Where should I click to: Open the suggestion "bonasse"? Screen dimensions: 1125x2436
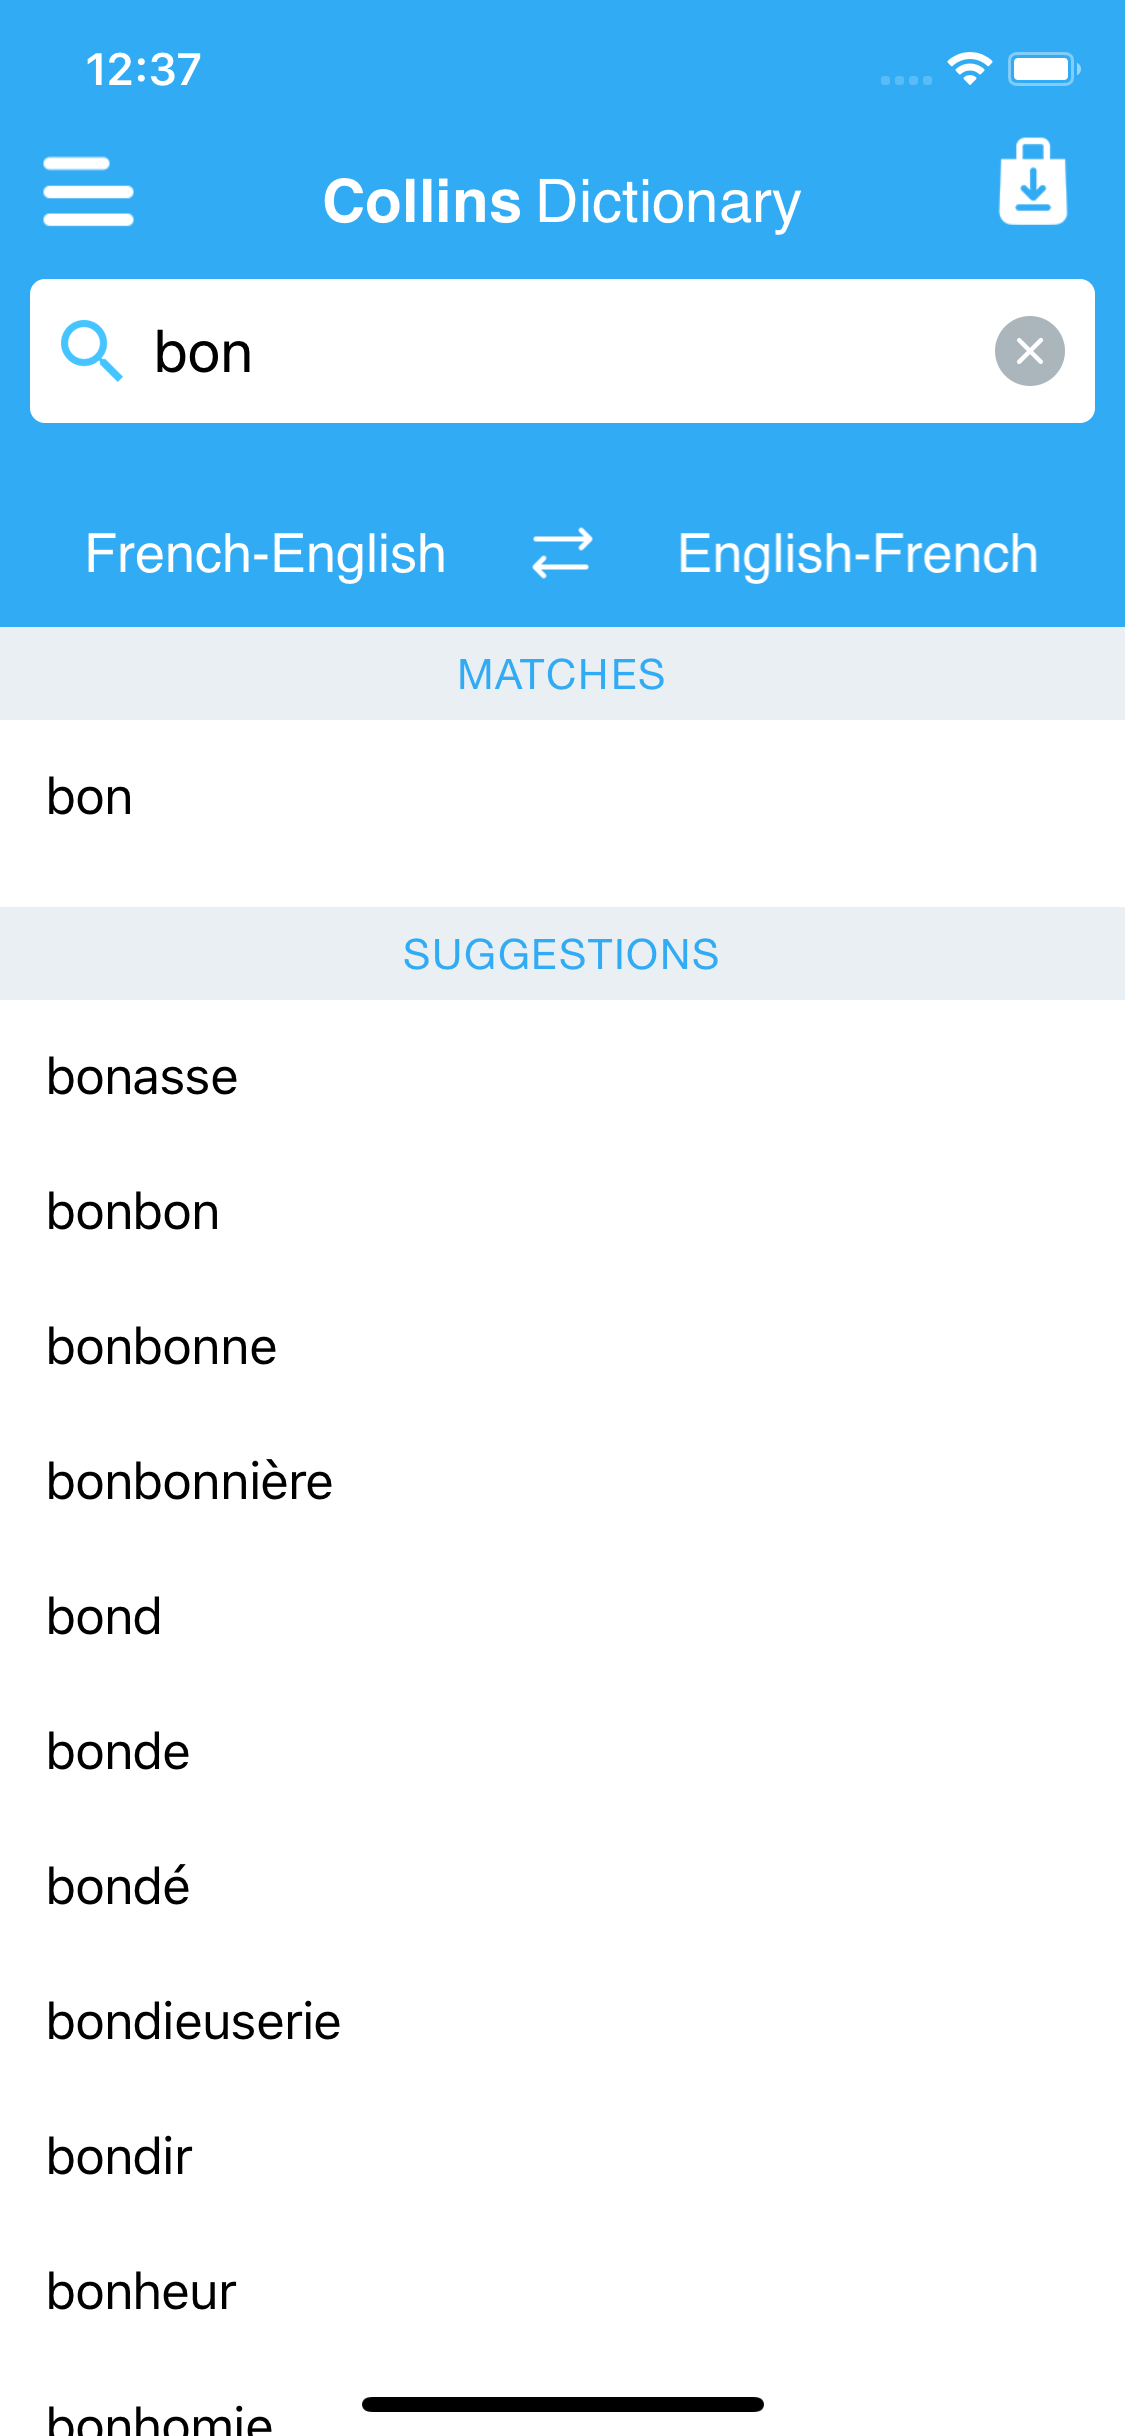coord(142,1077)
